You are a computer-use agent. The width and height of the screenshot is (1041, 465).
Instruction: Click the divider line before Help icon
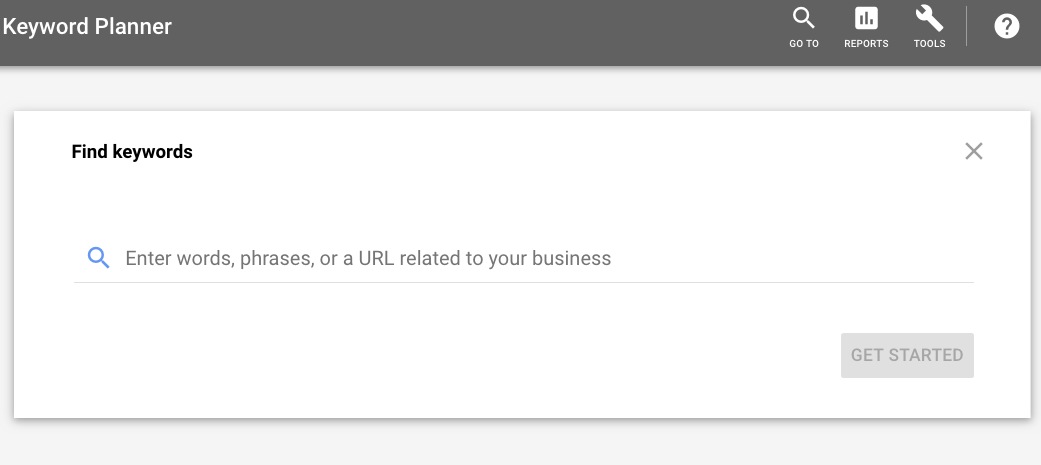pos(967,27)
